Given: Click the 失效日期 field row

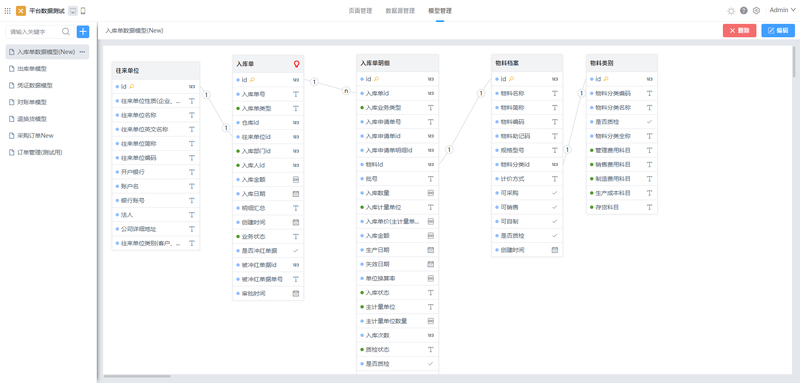Looking at the screenshot, I should click(x=397, y=264).
